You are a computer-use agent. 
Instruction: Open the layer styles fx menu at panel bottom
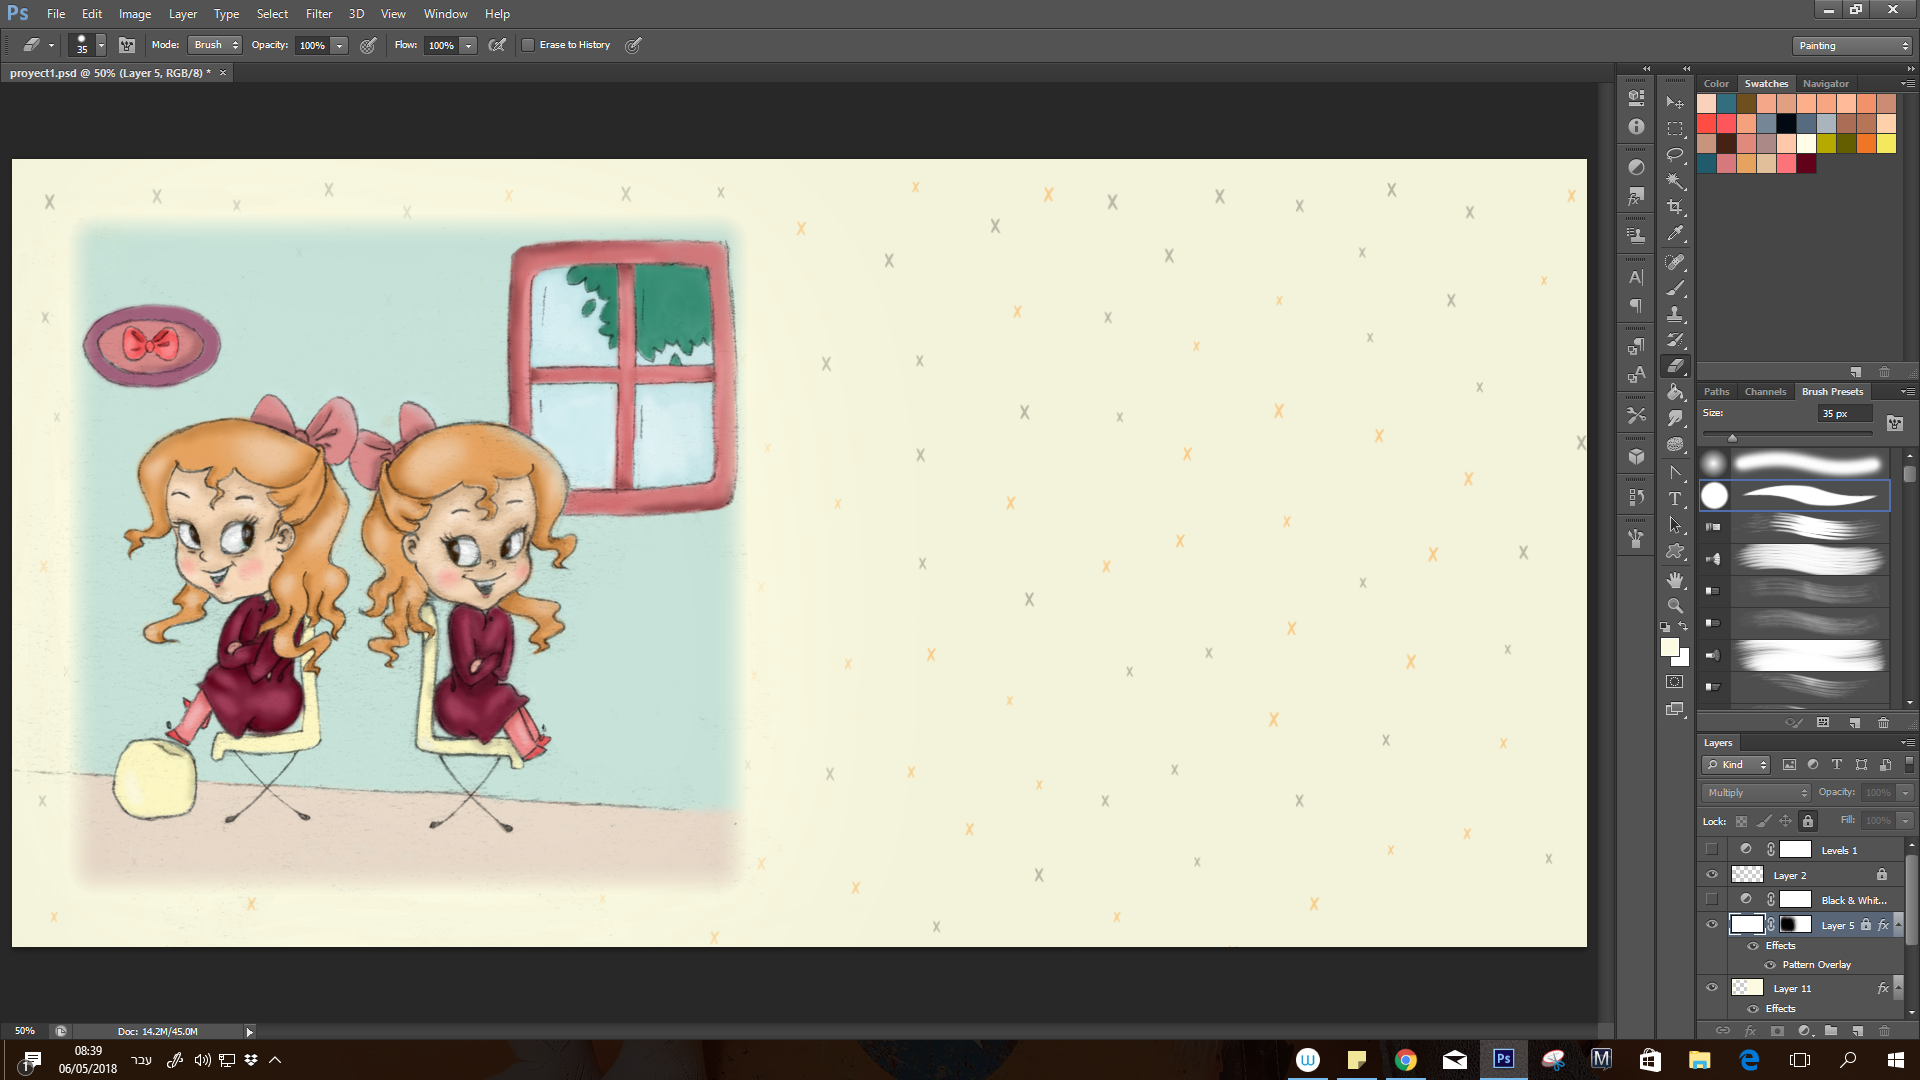tap(1750, 1031)
